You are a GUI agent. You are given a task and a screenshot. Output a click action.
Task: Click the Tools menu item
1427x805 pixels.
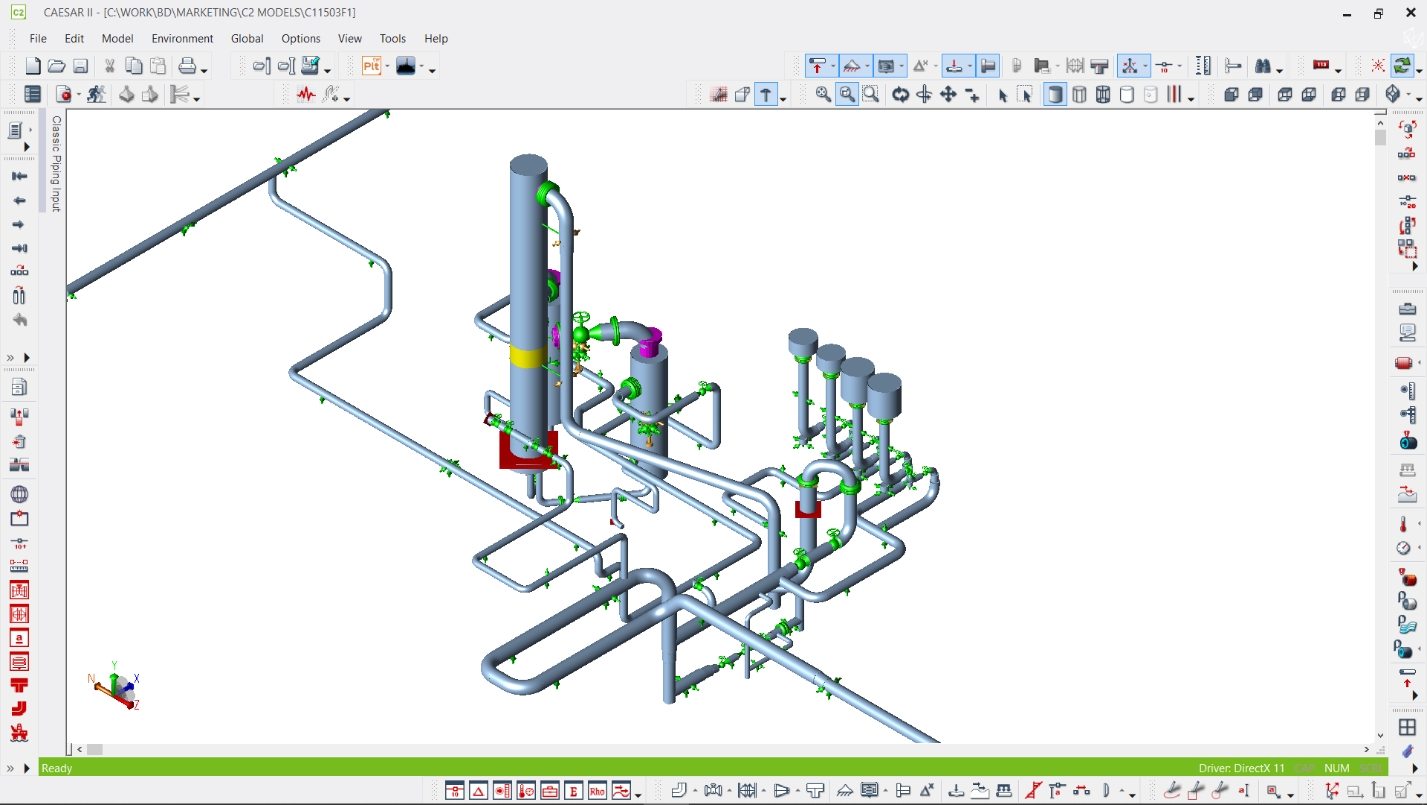tap(393, 39)
